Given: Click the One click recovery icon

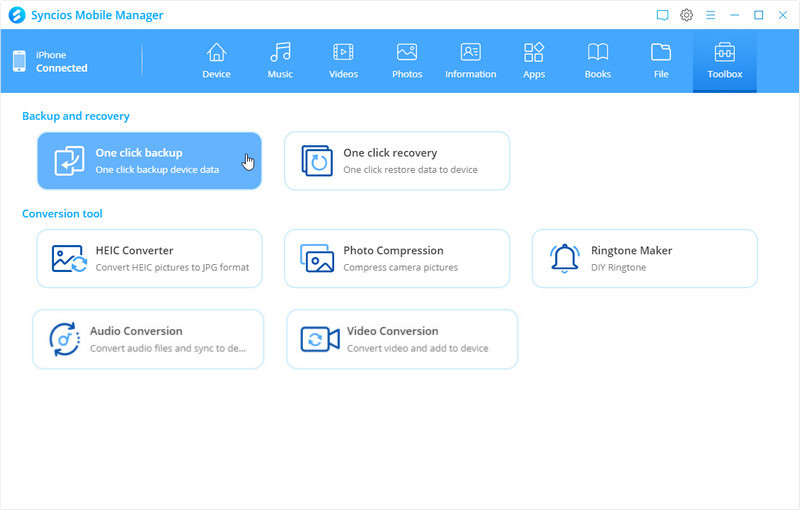Looking at the screenshot, I should click(x=317, y=161).
